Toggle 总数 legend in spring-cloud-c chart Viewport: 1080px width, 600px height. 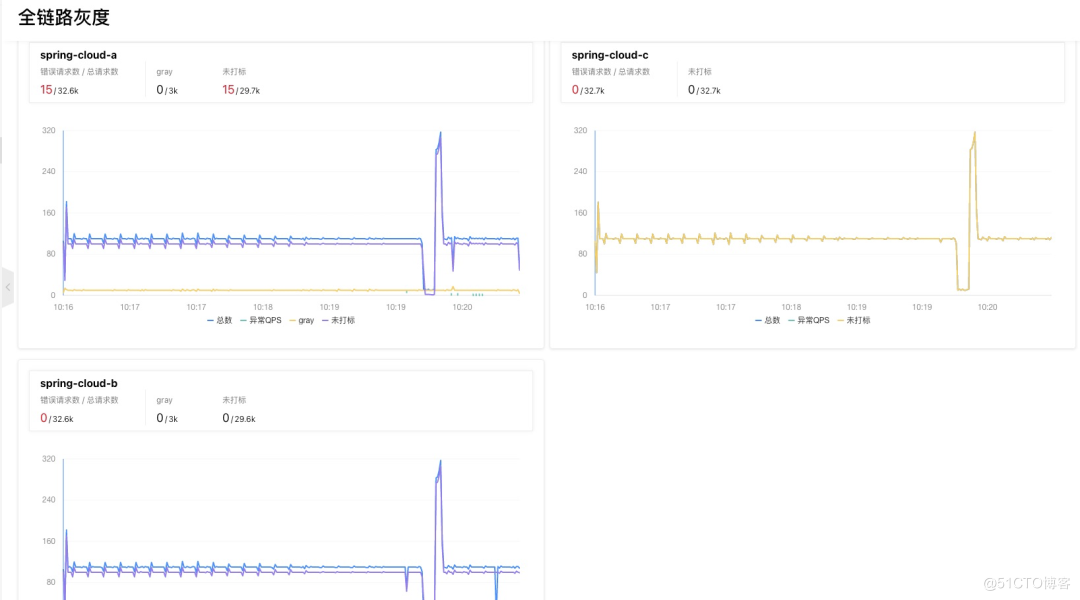(x=768, y=320)
